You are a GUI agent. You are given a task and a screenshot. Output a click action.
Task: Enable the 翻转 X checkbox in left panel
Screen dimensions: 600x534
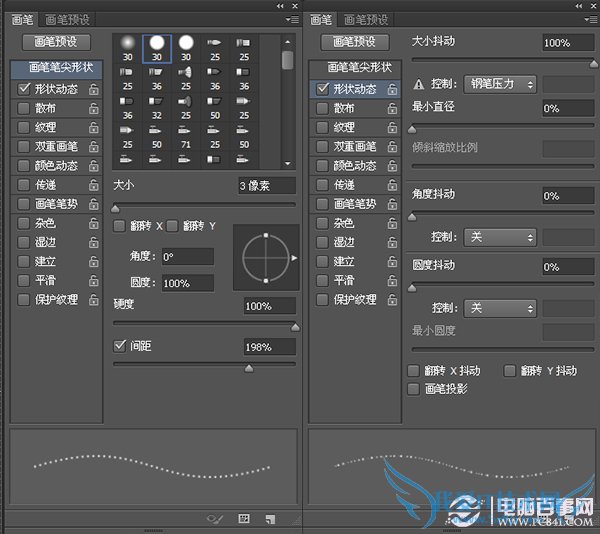coord(120,226)
